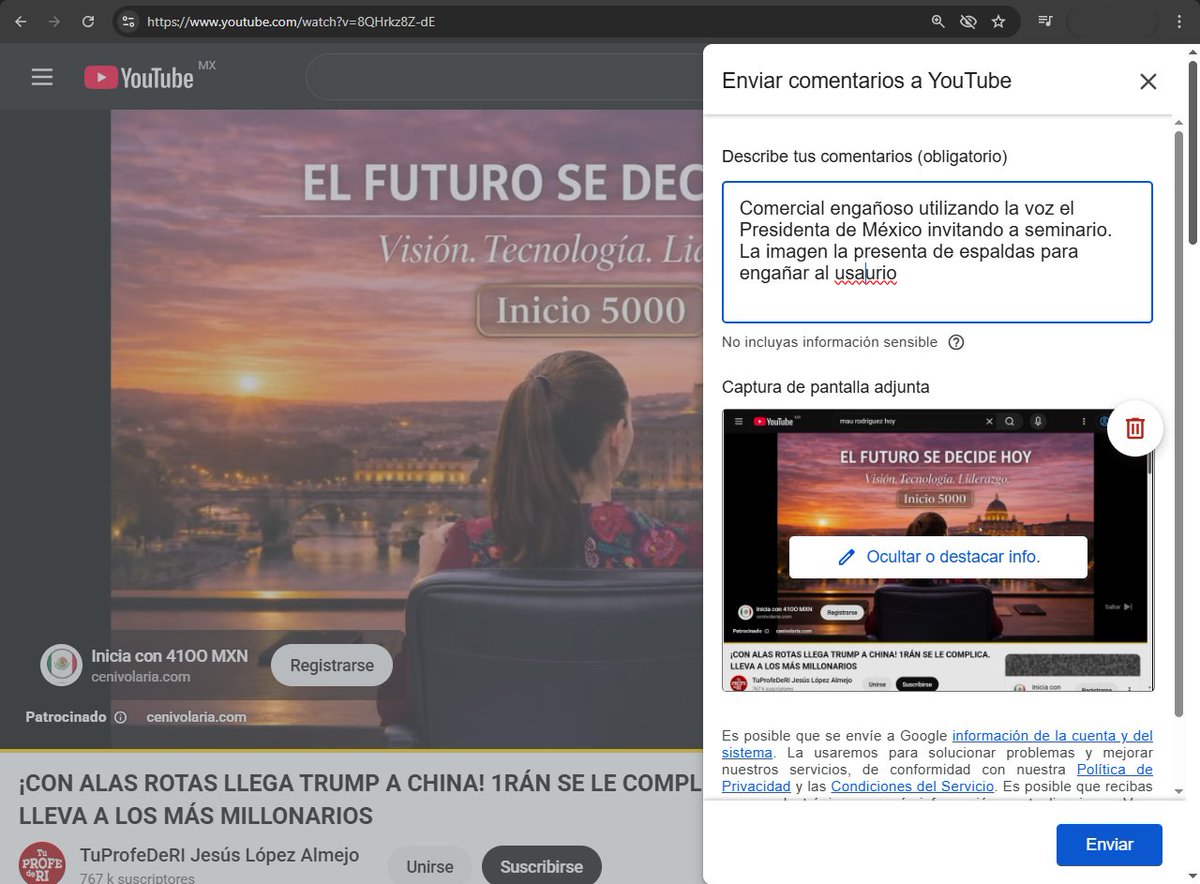This screenshot has width=1200, height=884.
Task: Send feedback with the Enviar button
Action: (x=1109, y=844)
